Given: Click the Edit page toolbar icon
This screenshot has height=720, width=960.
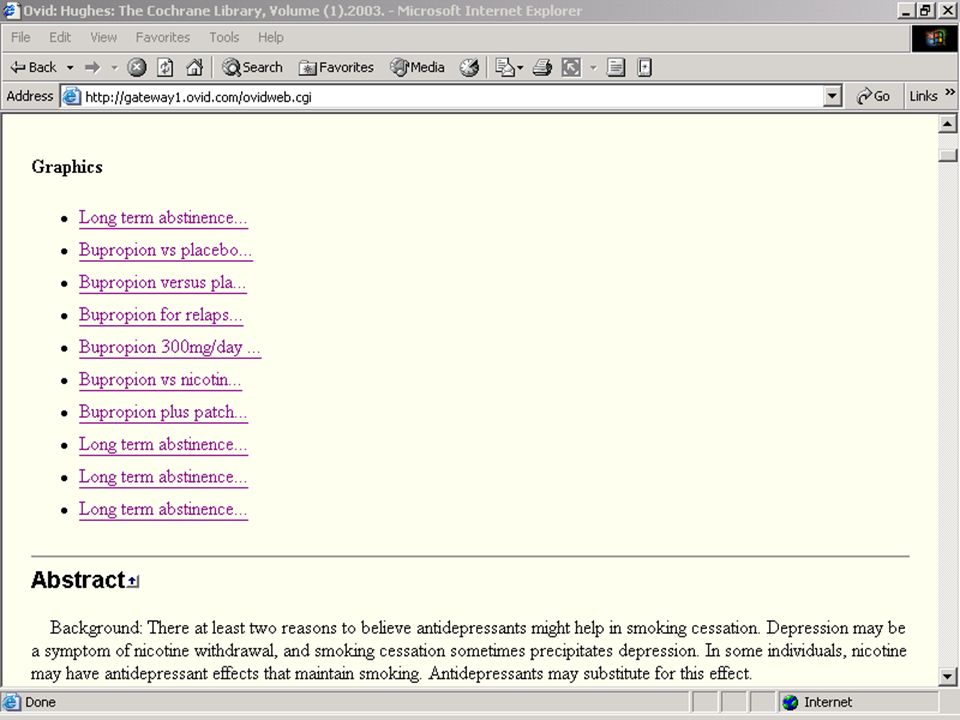Looking at the screenshot, I should point(571,67).
